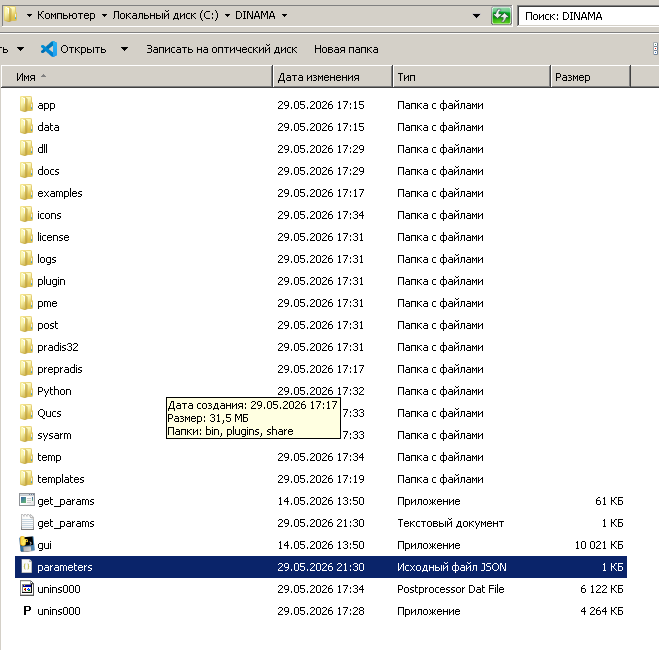Image resolution: width=659 pixels, height=650 pixels.
Task: Click Новая папка button
Action: [346, 49]
